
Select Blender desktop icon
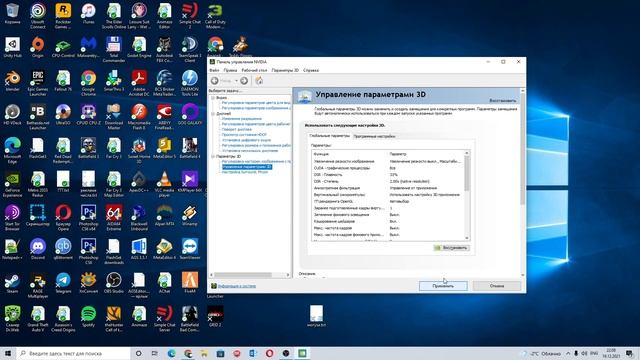point(12,81)
